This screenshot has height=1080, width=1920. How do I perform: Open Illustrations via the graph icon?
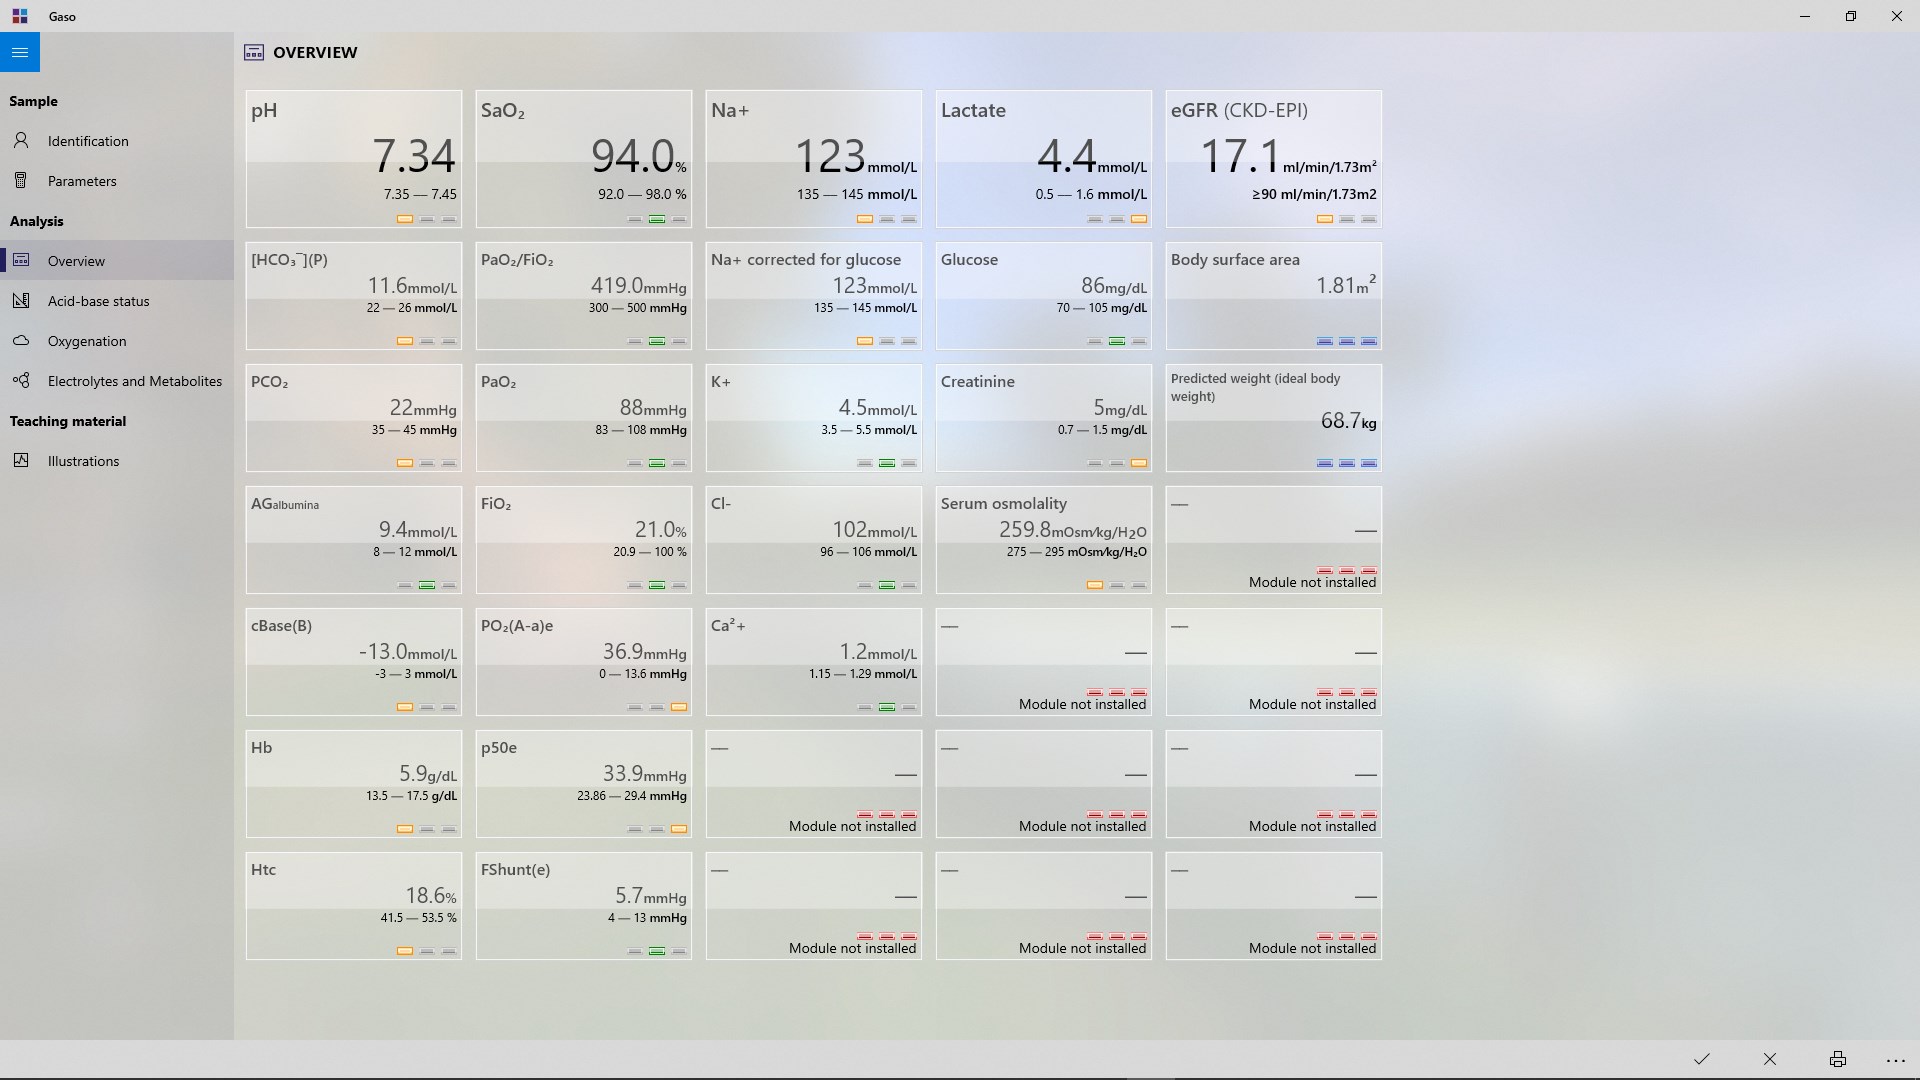tap(21, 460)
